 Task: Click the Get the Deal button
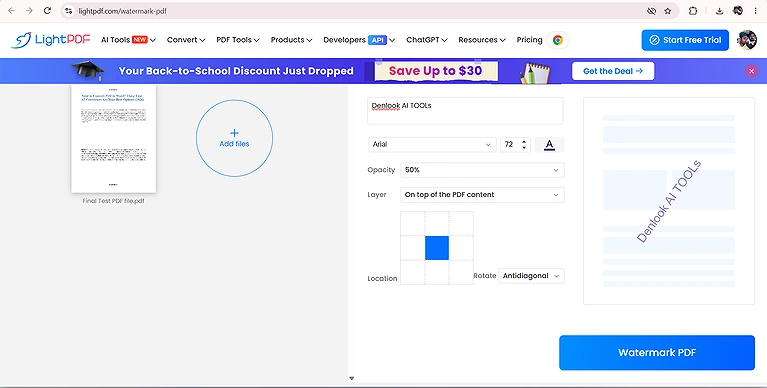613,71
